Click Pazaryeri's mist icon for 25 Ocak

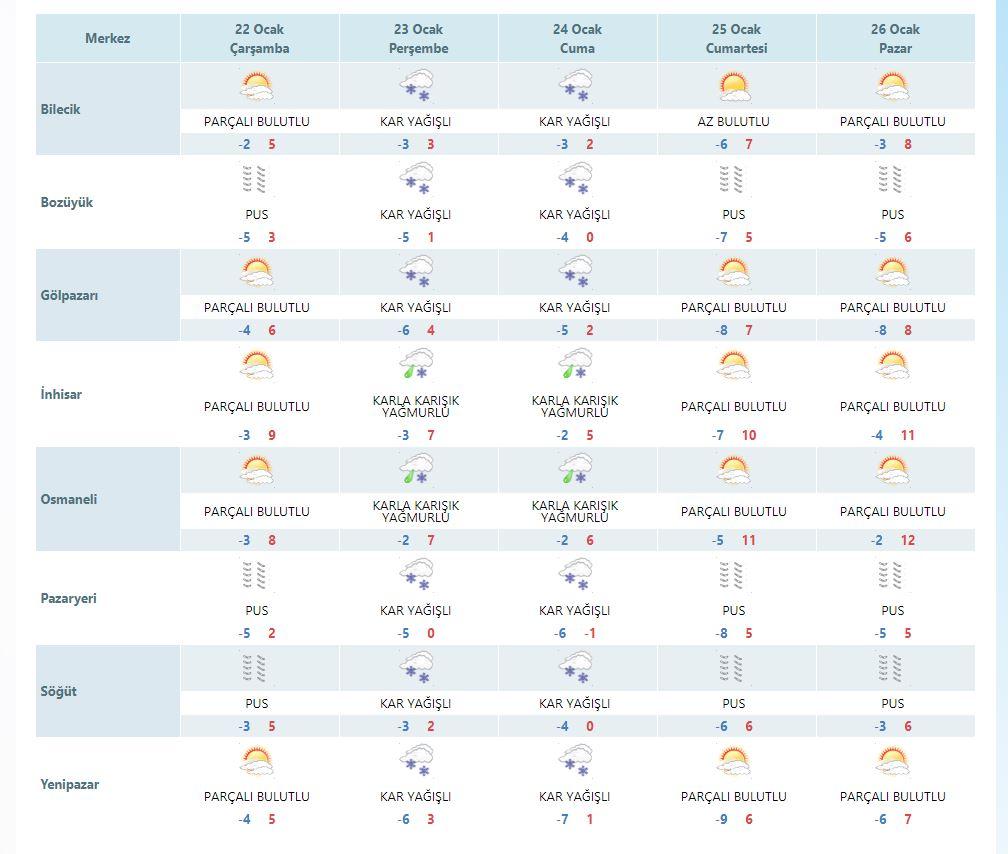(734, 576)
